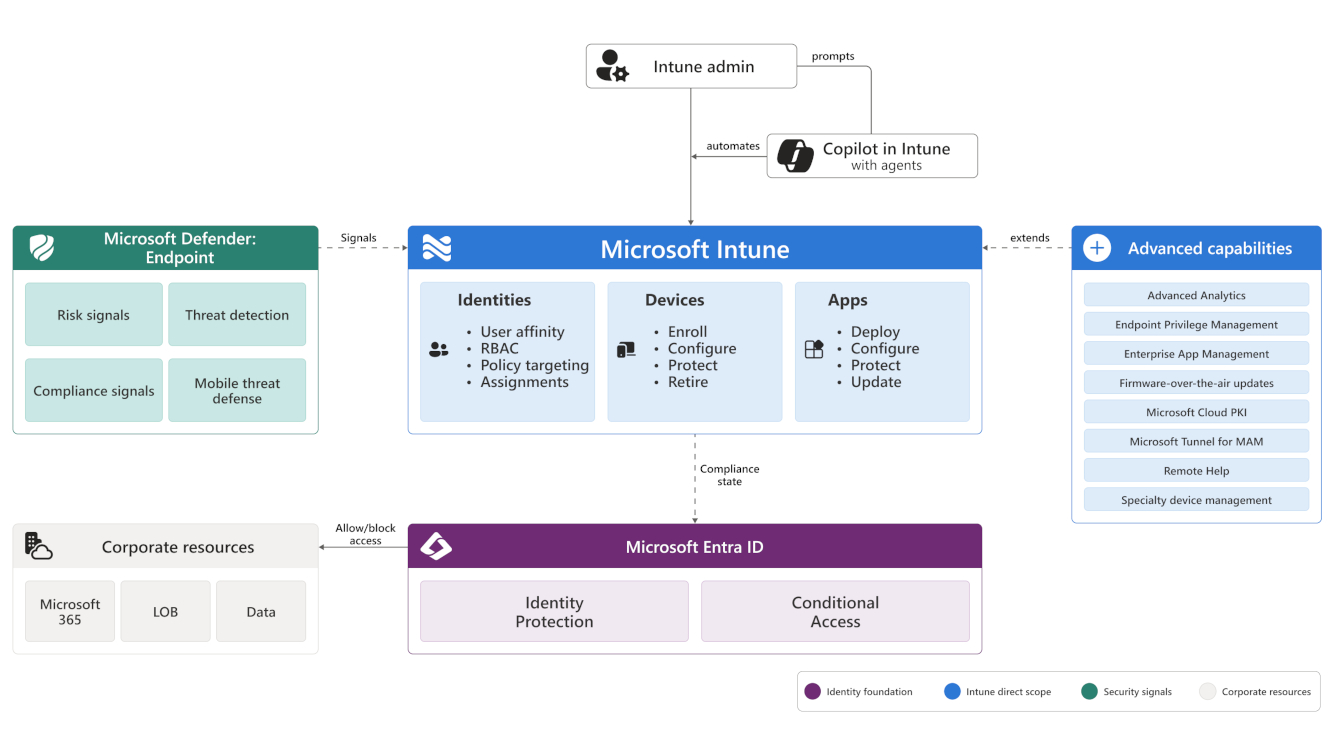1333x750 pixels.
Task: Click the 'Allow/block access' connector label
Action: (x=365, y=534)
